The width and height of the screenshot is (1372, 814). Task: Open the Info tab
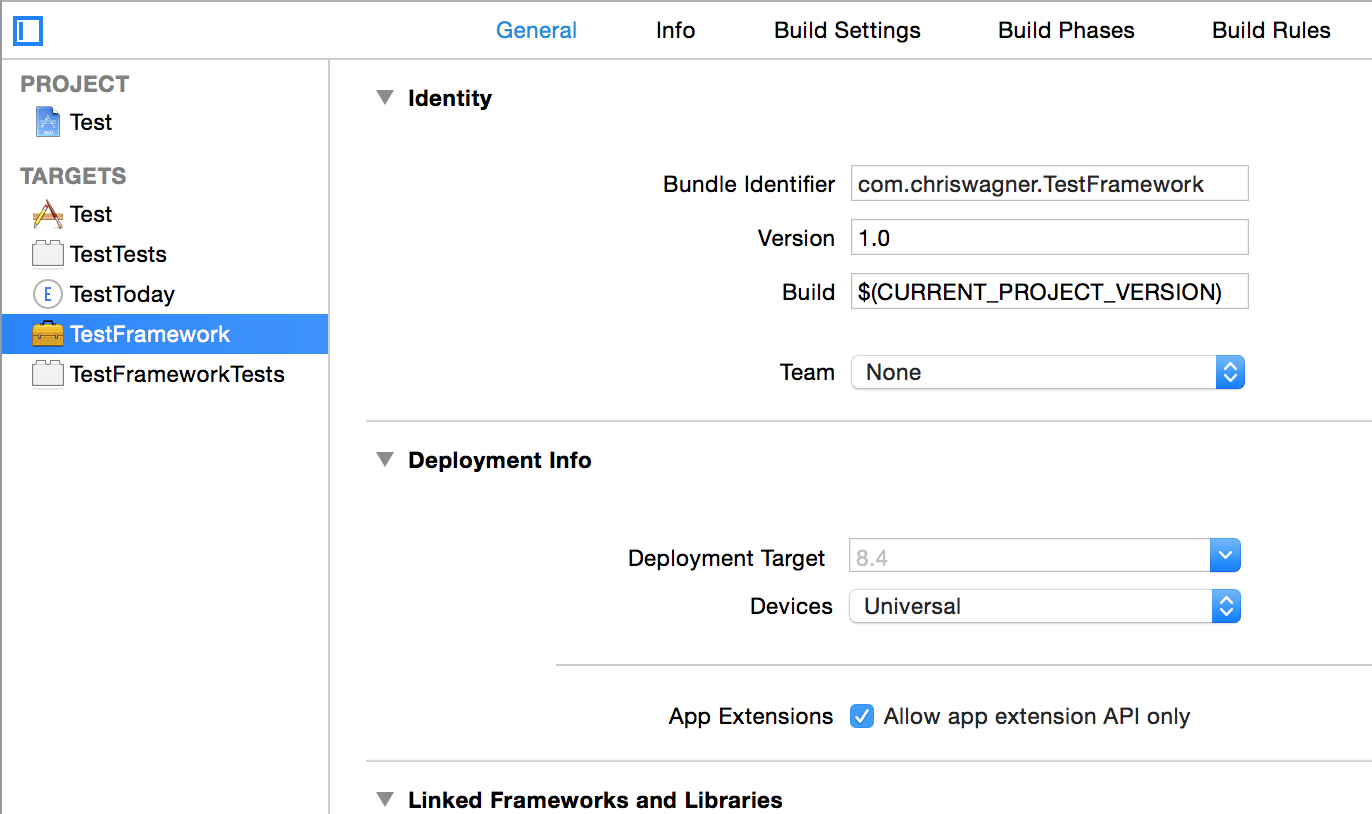675,30
